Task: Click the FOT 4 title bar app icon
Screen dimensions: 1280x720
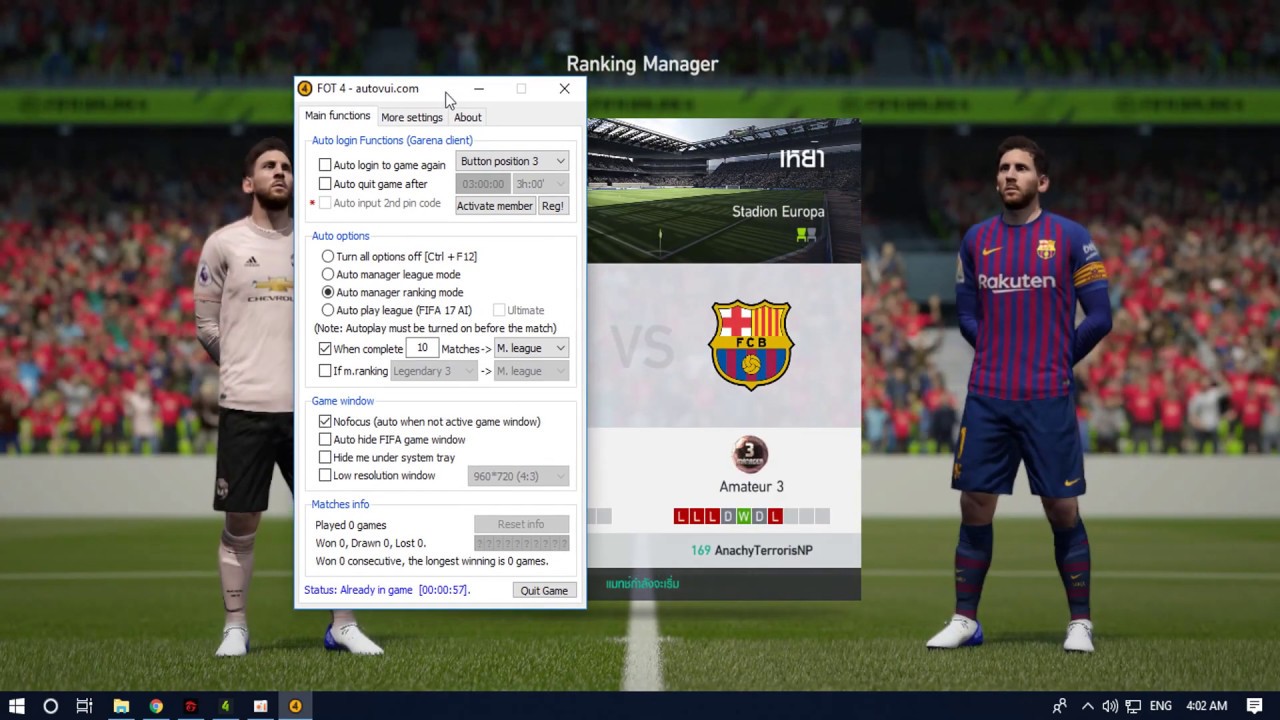Action: point(305,88)
